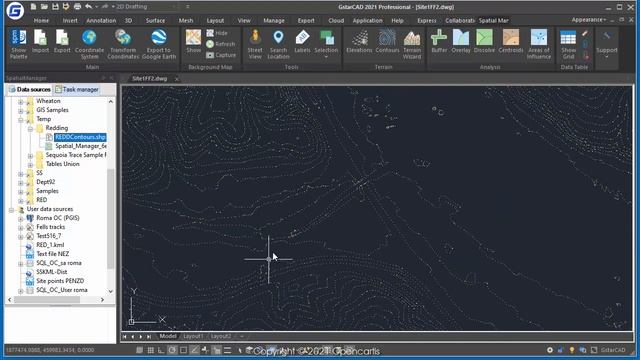The height and width of the screenshot is (360, 640).
Task: Click the GstarCAD application logo button
Action: coord(15,11)
